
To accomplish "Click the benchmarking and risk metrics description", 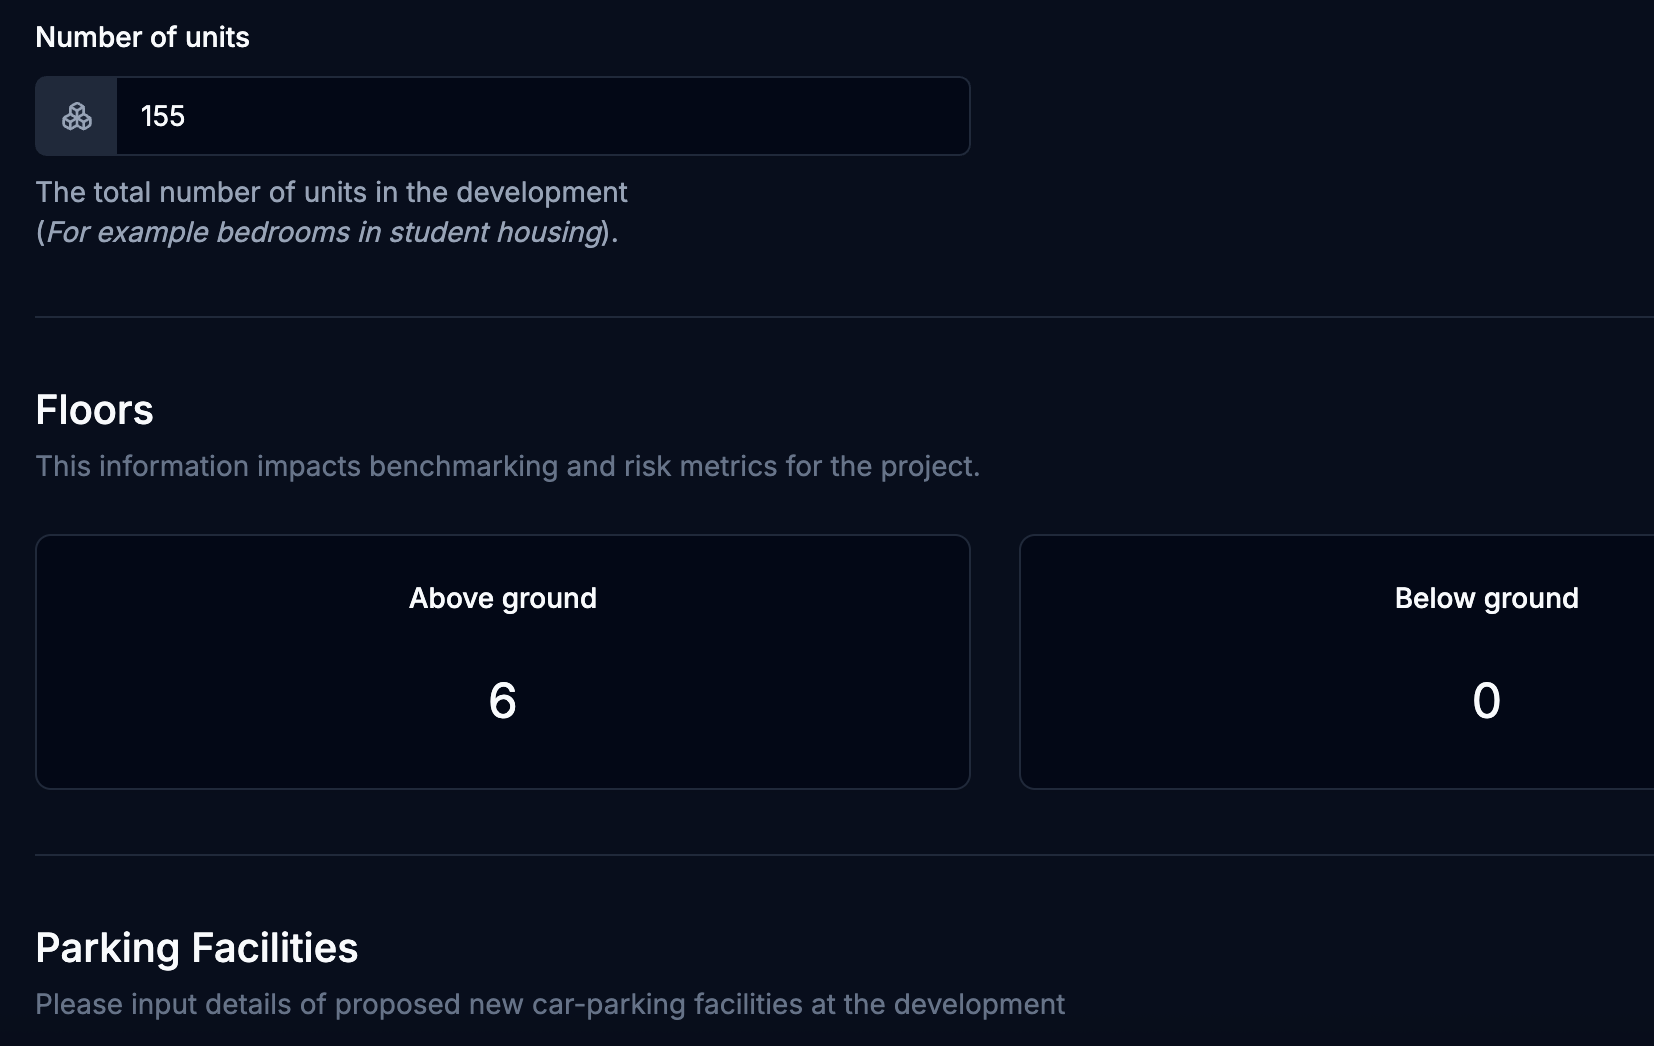I will (508, 466).
